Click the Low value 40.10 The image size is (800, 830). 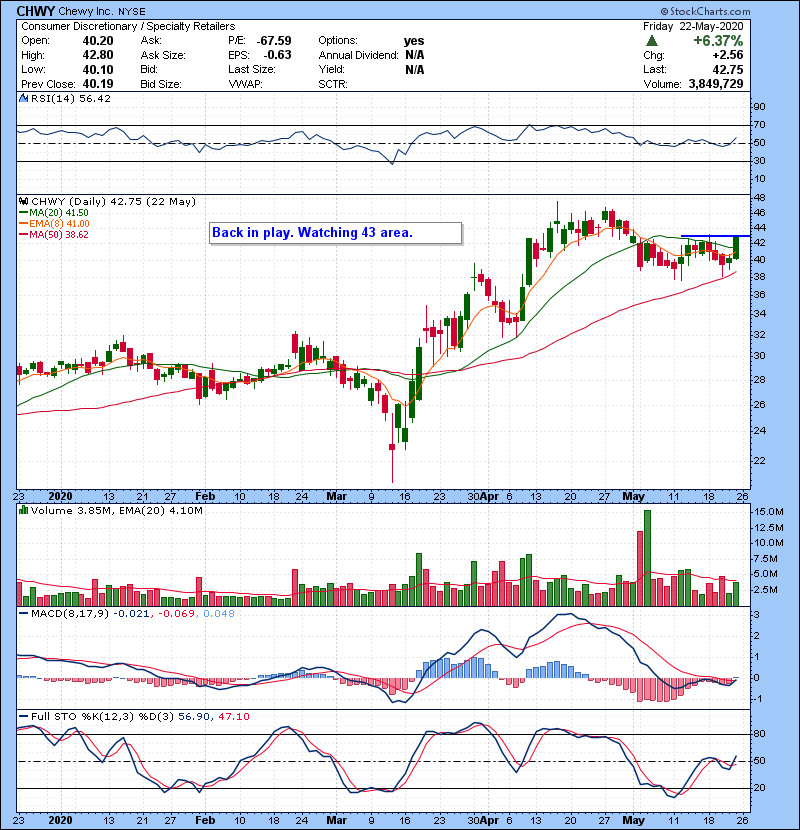(98, 69)
